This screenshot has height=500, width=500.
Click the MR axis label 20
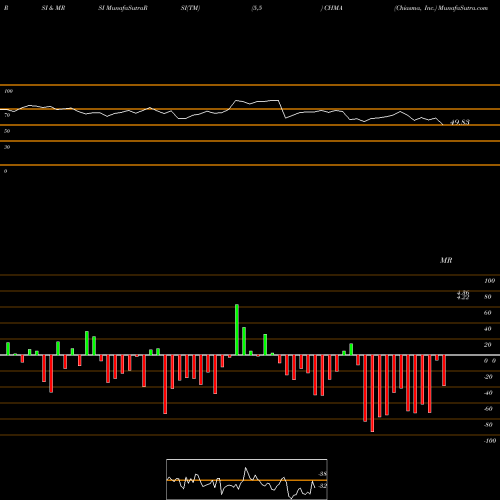488,345
